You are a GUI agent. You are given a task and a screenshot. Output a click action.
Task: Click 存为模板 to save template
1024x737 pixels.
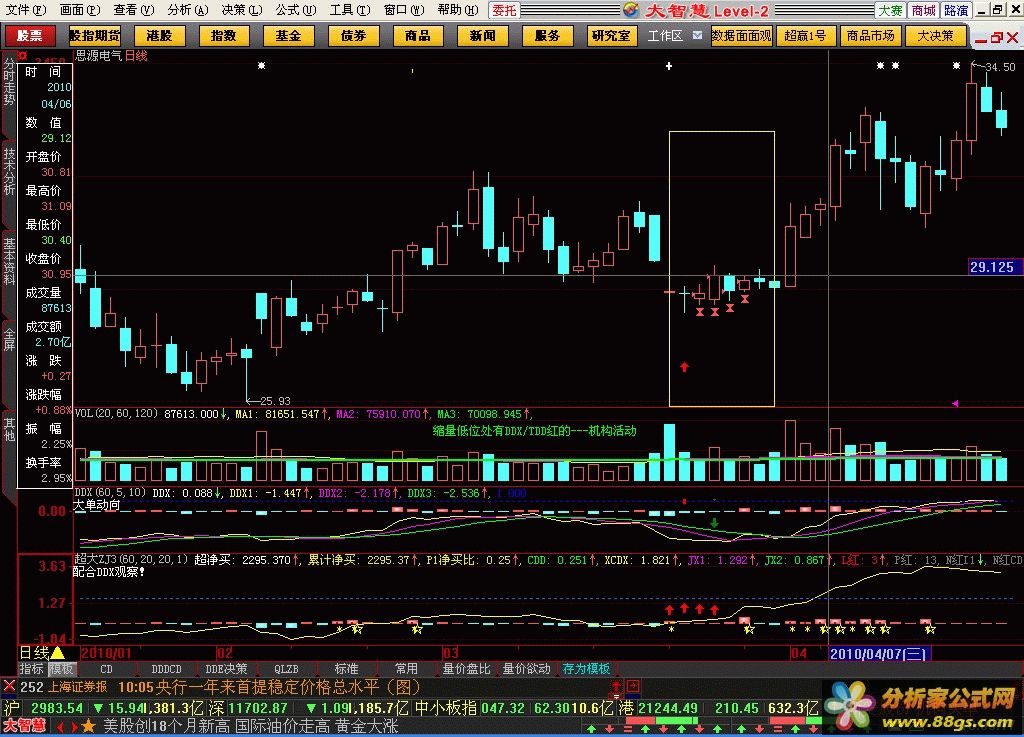[x=586, y=668]
